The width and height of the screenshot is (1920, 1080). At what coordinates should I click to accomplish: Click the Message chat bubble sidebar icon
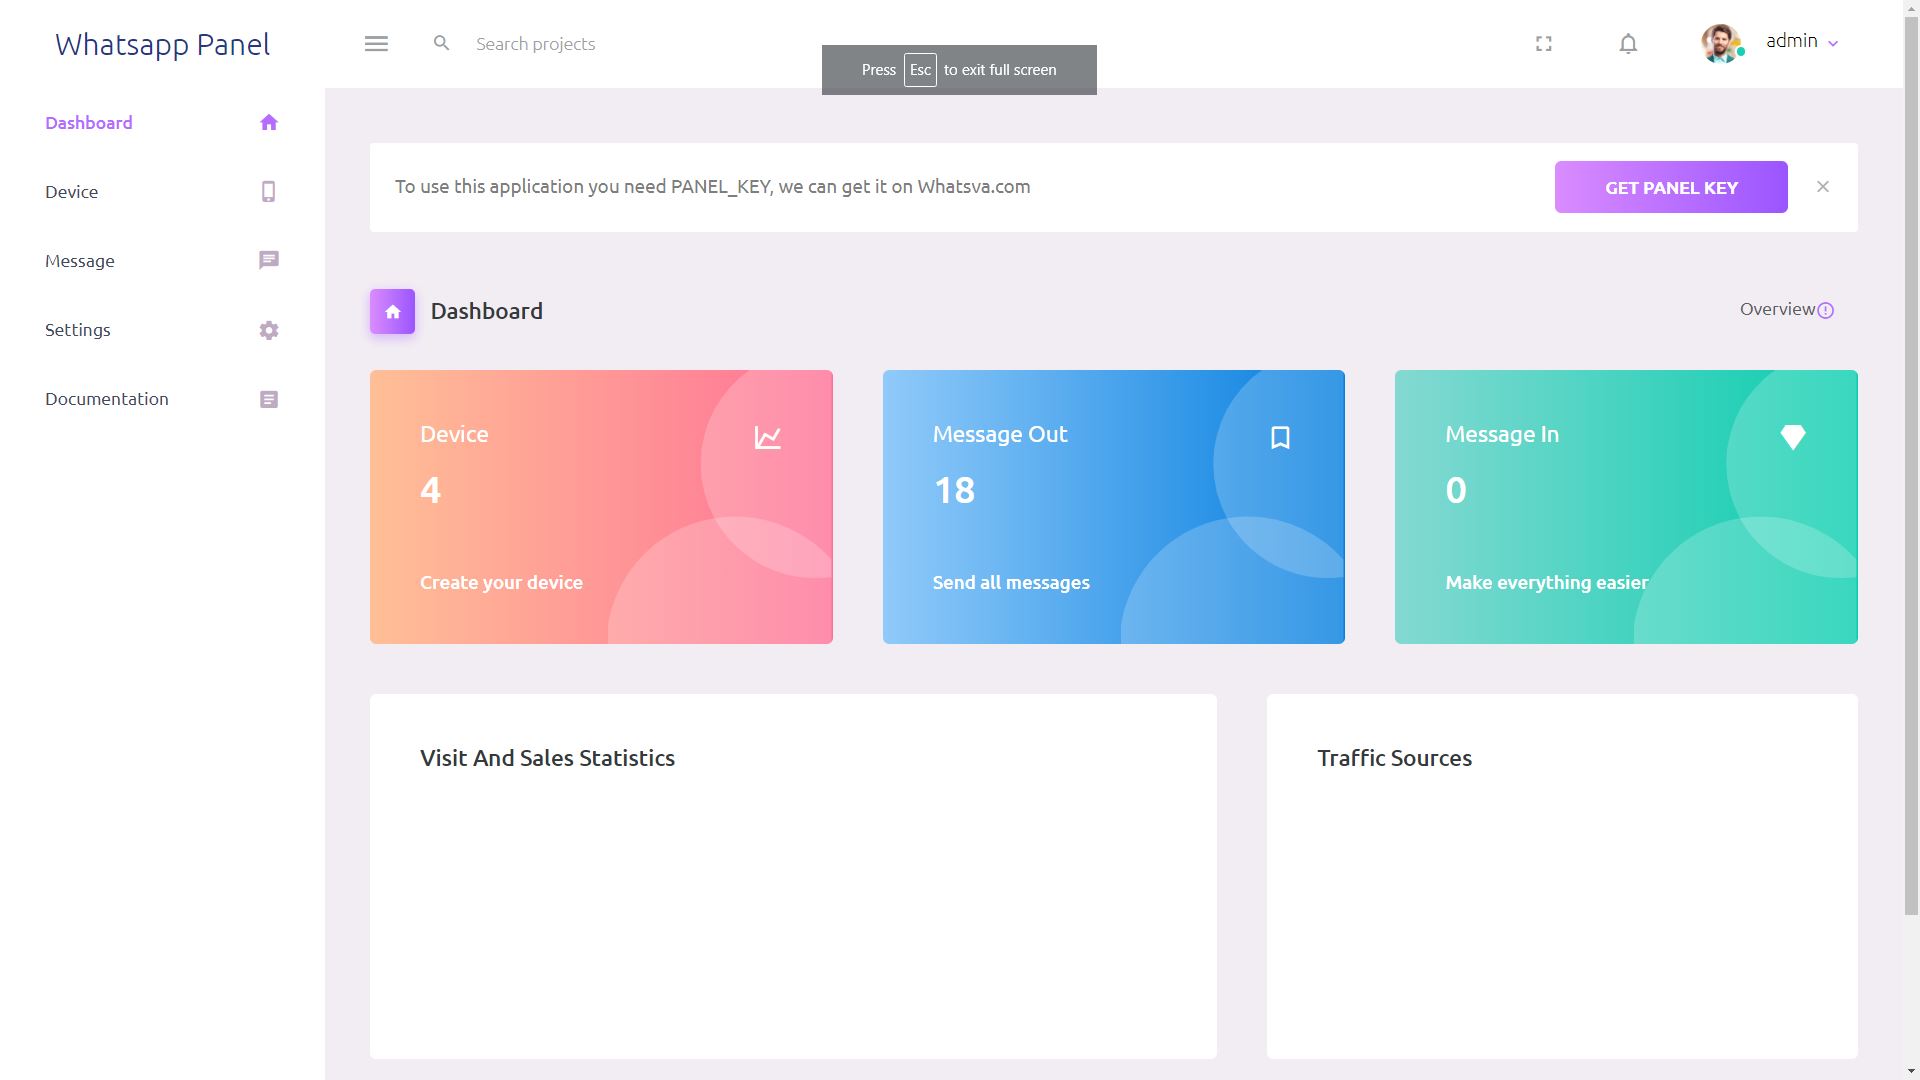click(268, 260)
